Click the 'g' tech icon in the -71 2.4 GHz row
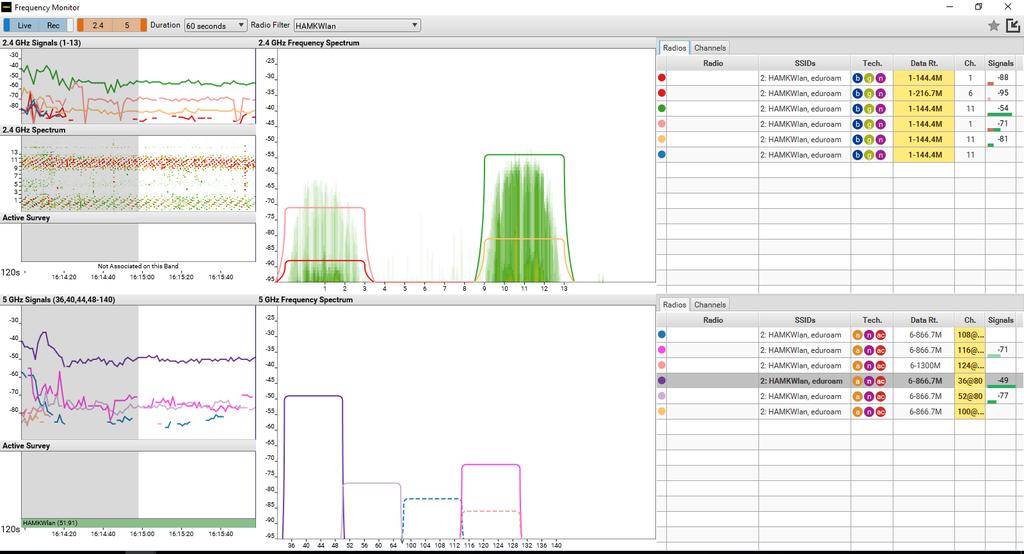The height and width of the screenshot is (554, 1024). (869, 124)
